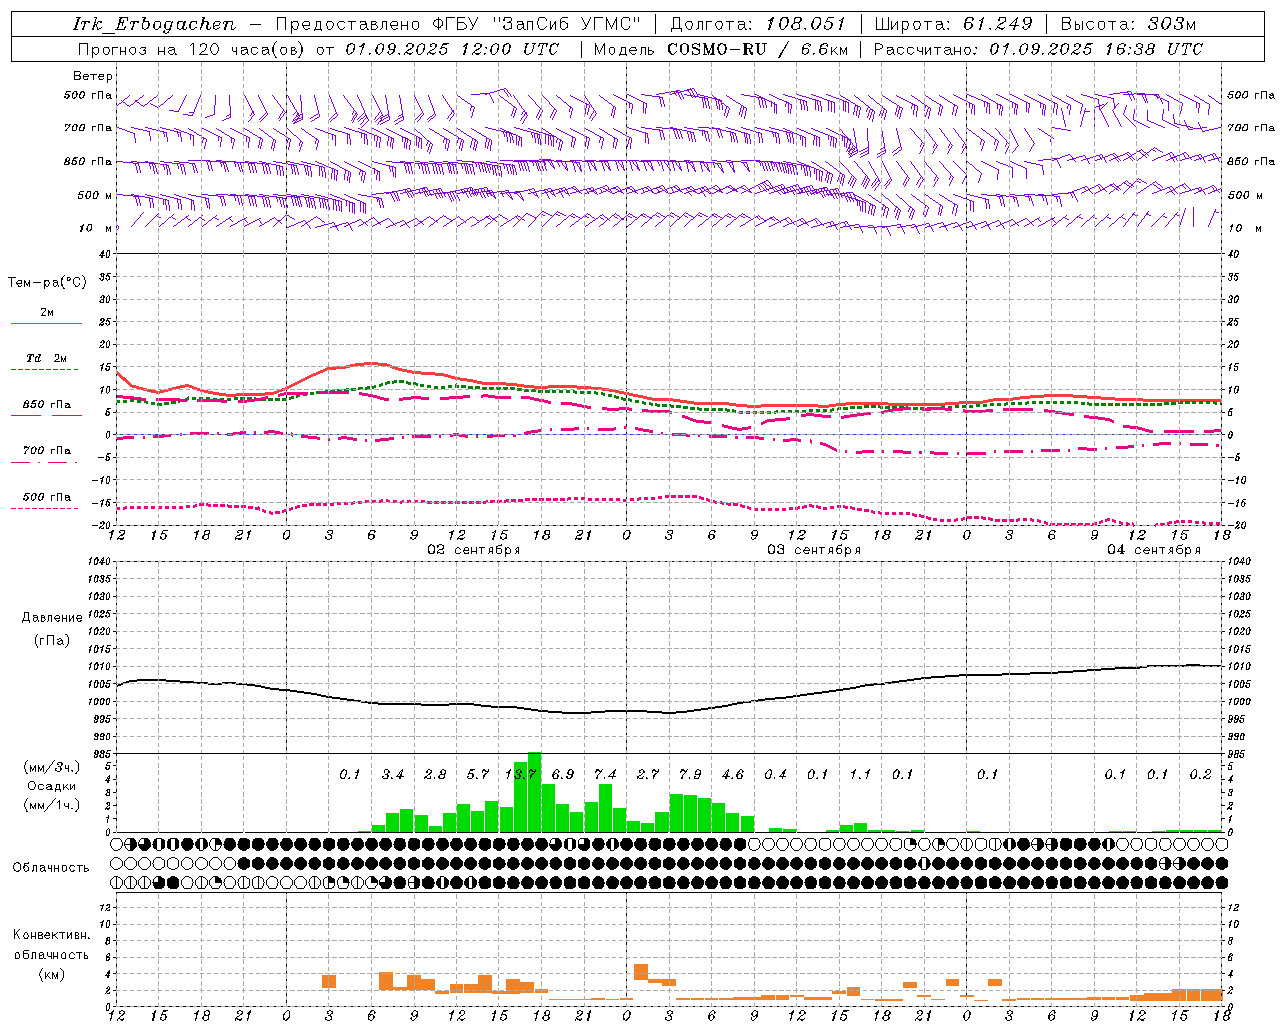
Task: Click the 3-hour precipitation value 6.9
Action: point(563,774)
